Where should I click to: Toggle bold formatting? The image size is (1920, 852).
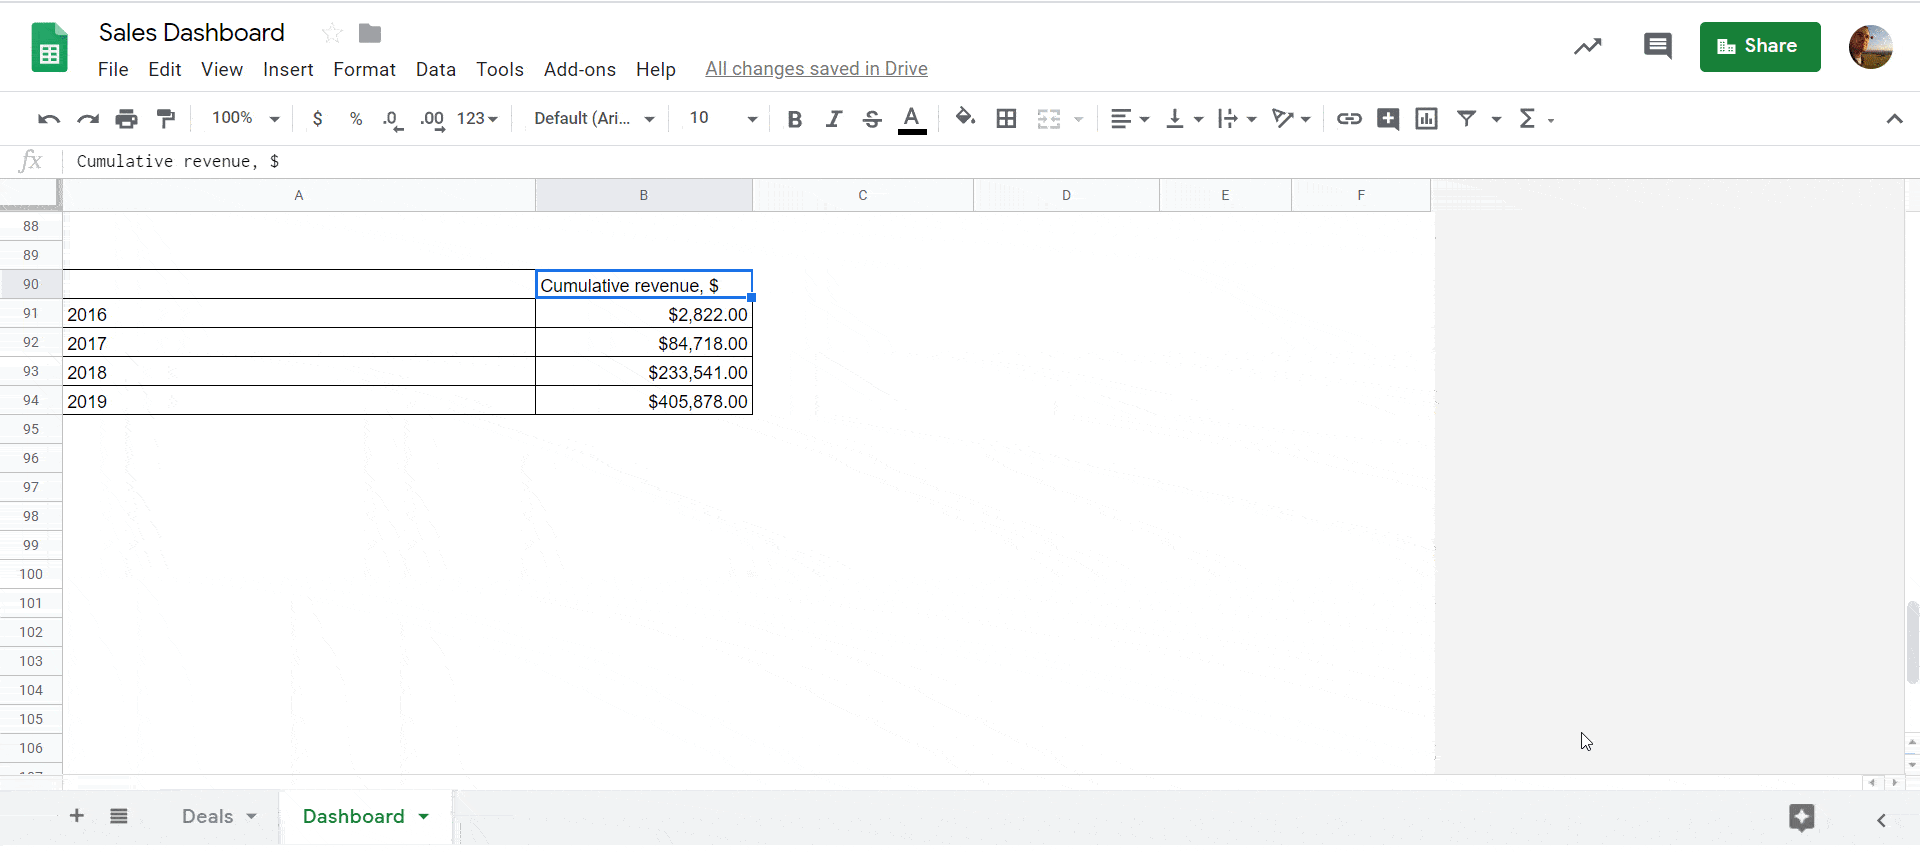[x=795, y=119]
